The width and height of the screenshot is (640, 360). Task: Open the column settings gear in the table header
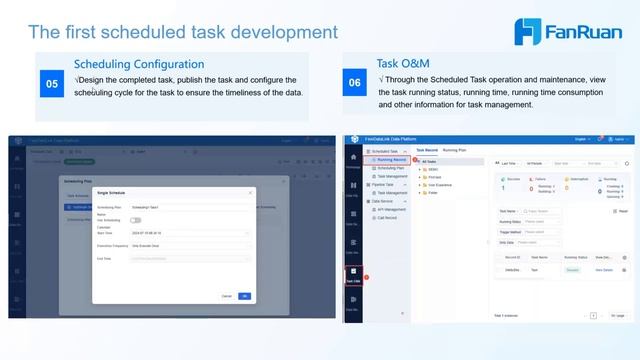624,258
